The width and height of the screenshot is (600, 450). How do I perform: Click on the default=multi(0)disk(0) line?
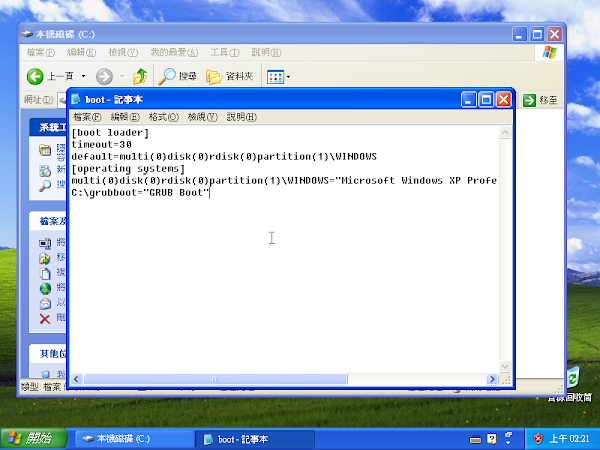coord(224,157)
